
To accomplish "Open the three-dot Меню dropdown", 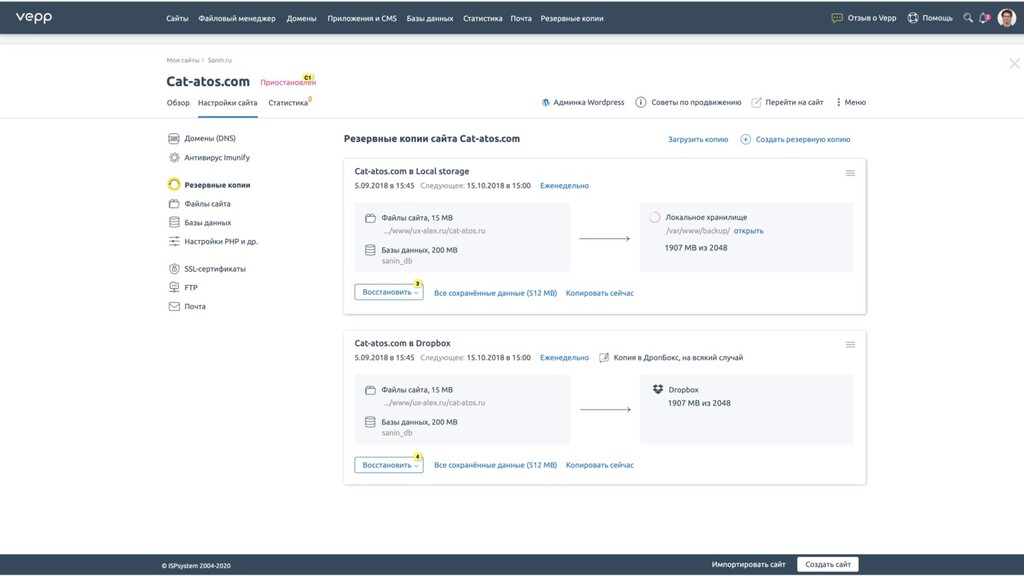I will (850, 102).
